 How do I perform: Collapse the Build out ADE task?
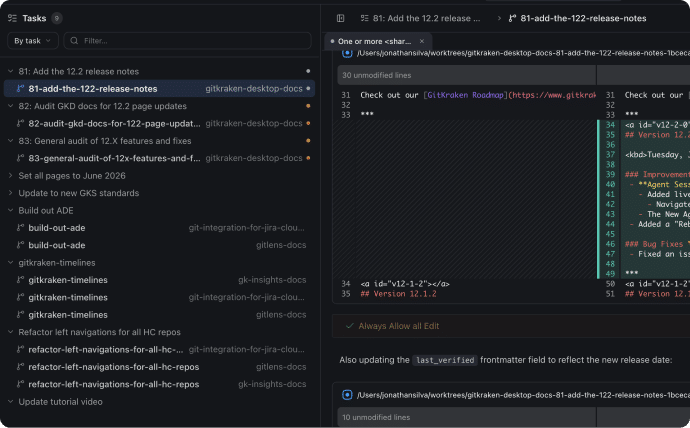coord(11,210)
